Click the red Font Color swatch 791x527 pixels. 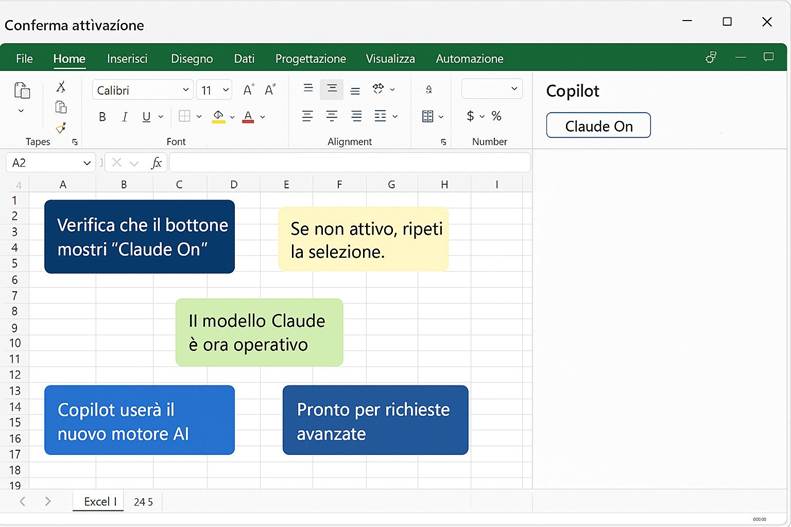coord(247,117)
